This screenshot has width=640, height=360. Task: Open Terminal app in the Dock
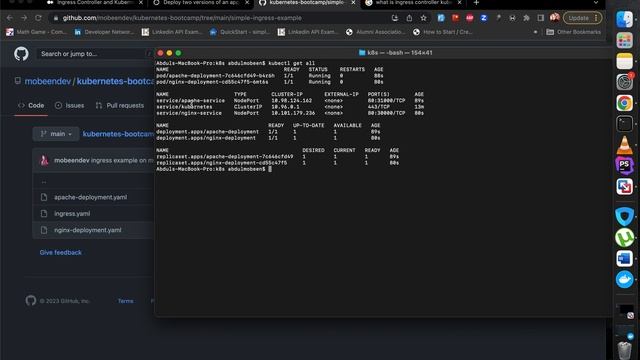click(x=624, y=124)
